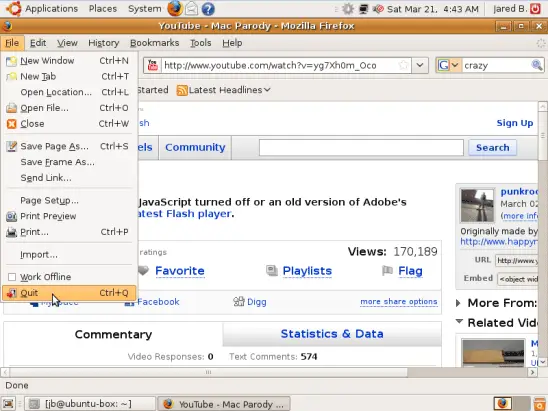The image size is (548, 411).
Task: Open the blue Help question mark launcher
Action: [x=208, y=9]
